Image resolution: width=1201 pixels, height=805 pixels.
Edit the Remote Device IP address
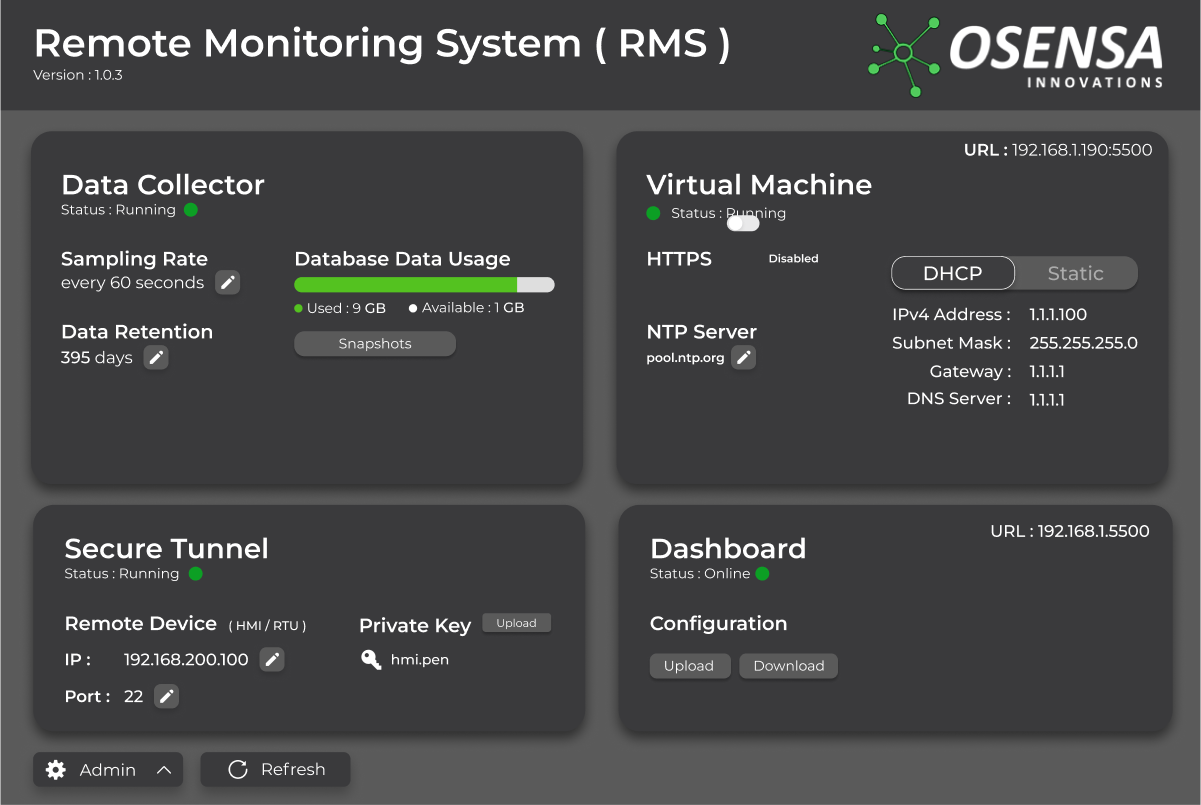[x=271, y=659]
